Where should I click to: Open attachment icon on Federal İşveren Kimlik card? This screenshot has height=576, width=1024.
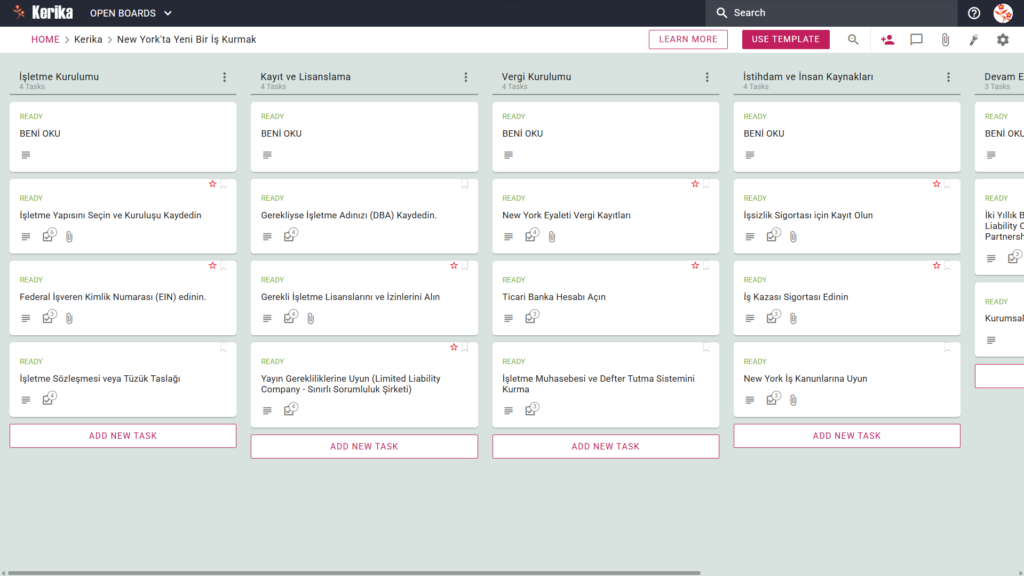click(x=69, y=318)
